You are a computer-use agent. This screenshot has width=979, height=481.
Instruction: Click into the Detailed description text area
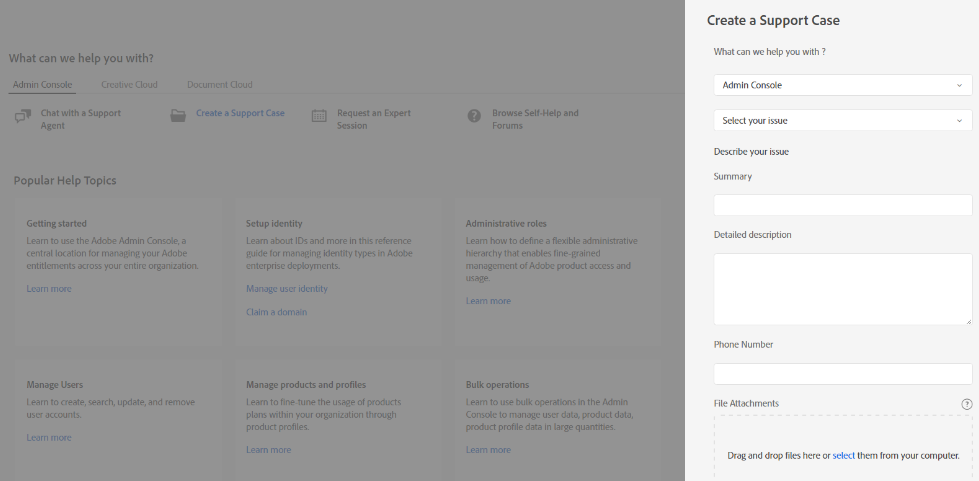(842, 289)
